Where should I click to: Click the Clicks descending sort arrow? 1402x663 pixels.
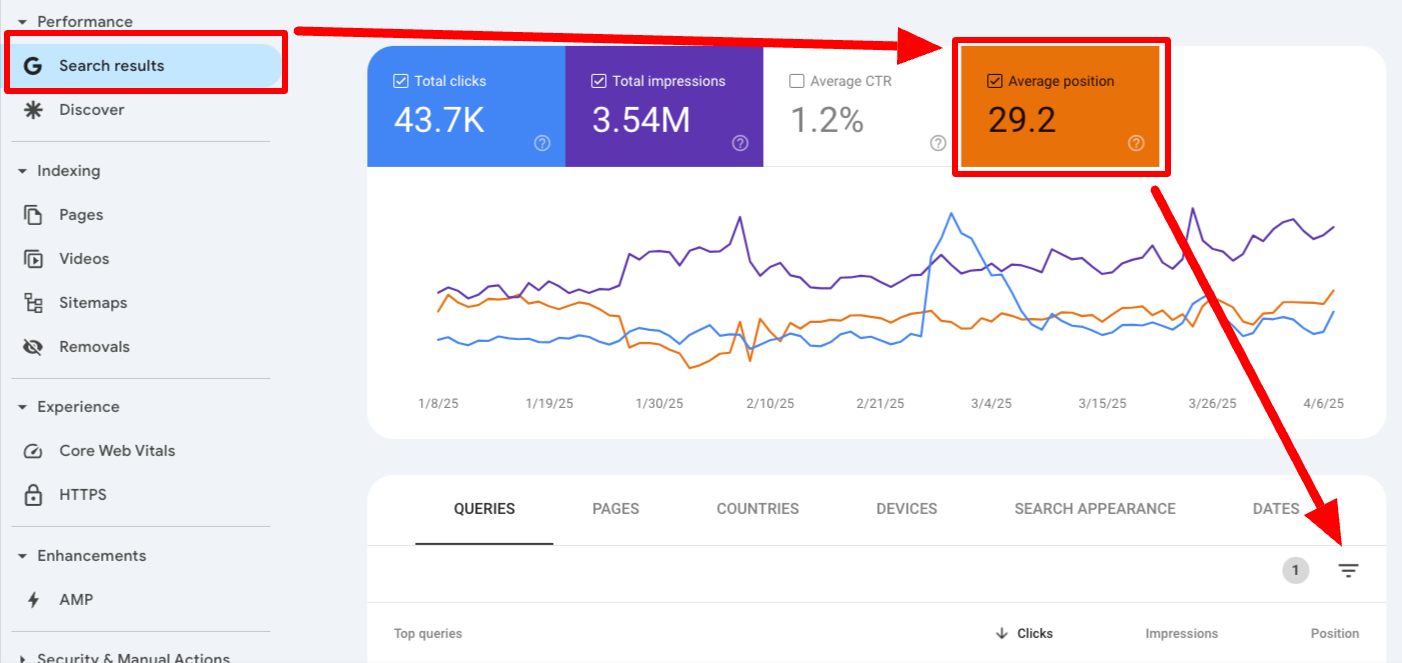pos(1002,634)
